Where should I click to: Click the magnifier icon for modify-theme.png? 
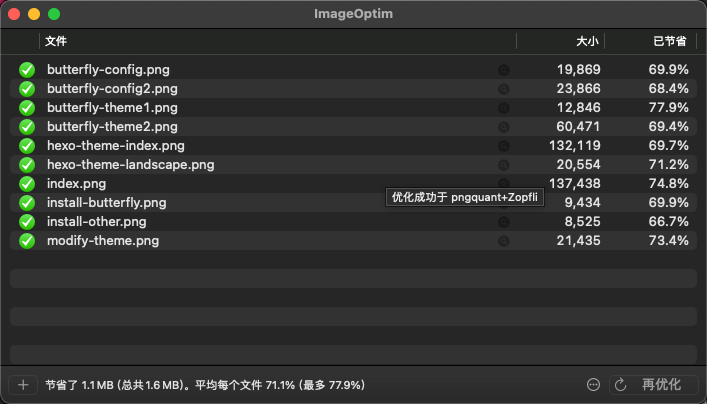coord(504,241)
